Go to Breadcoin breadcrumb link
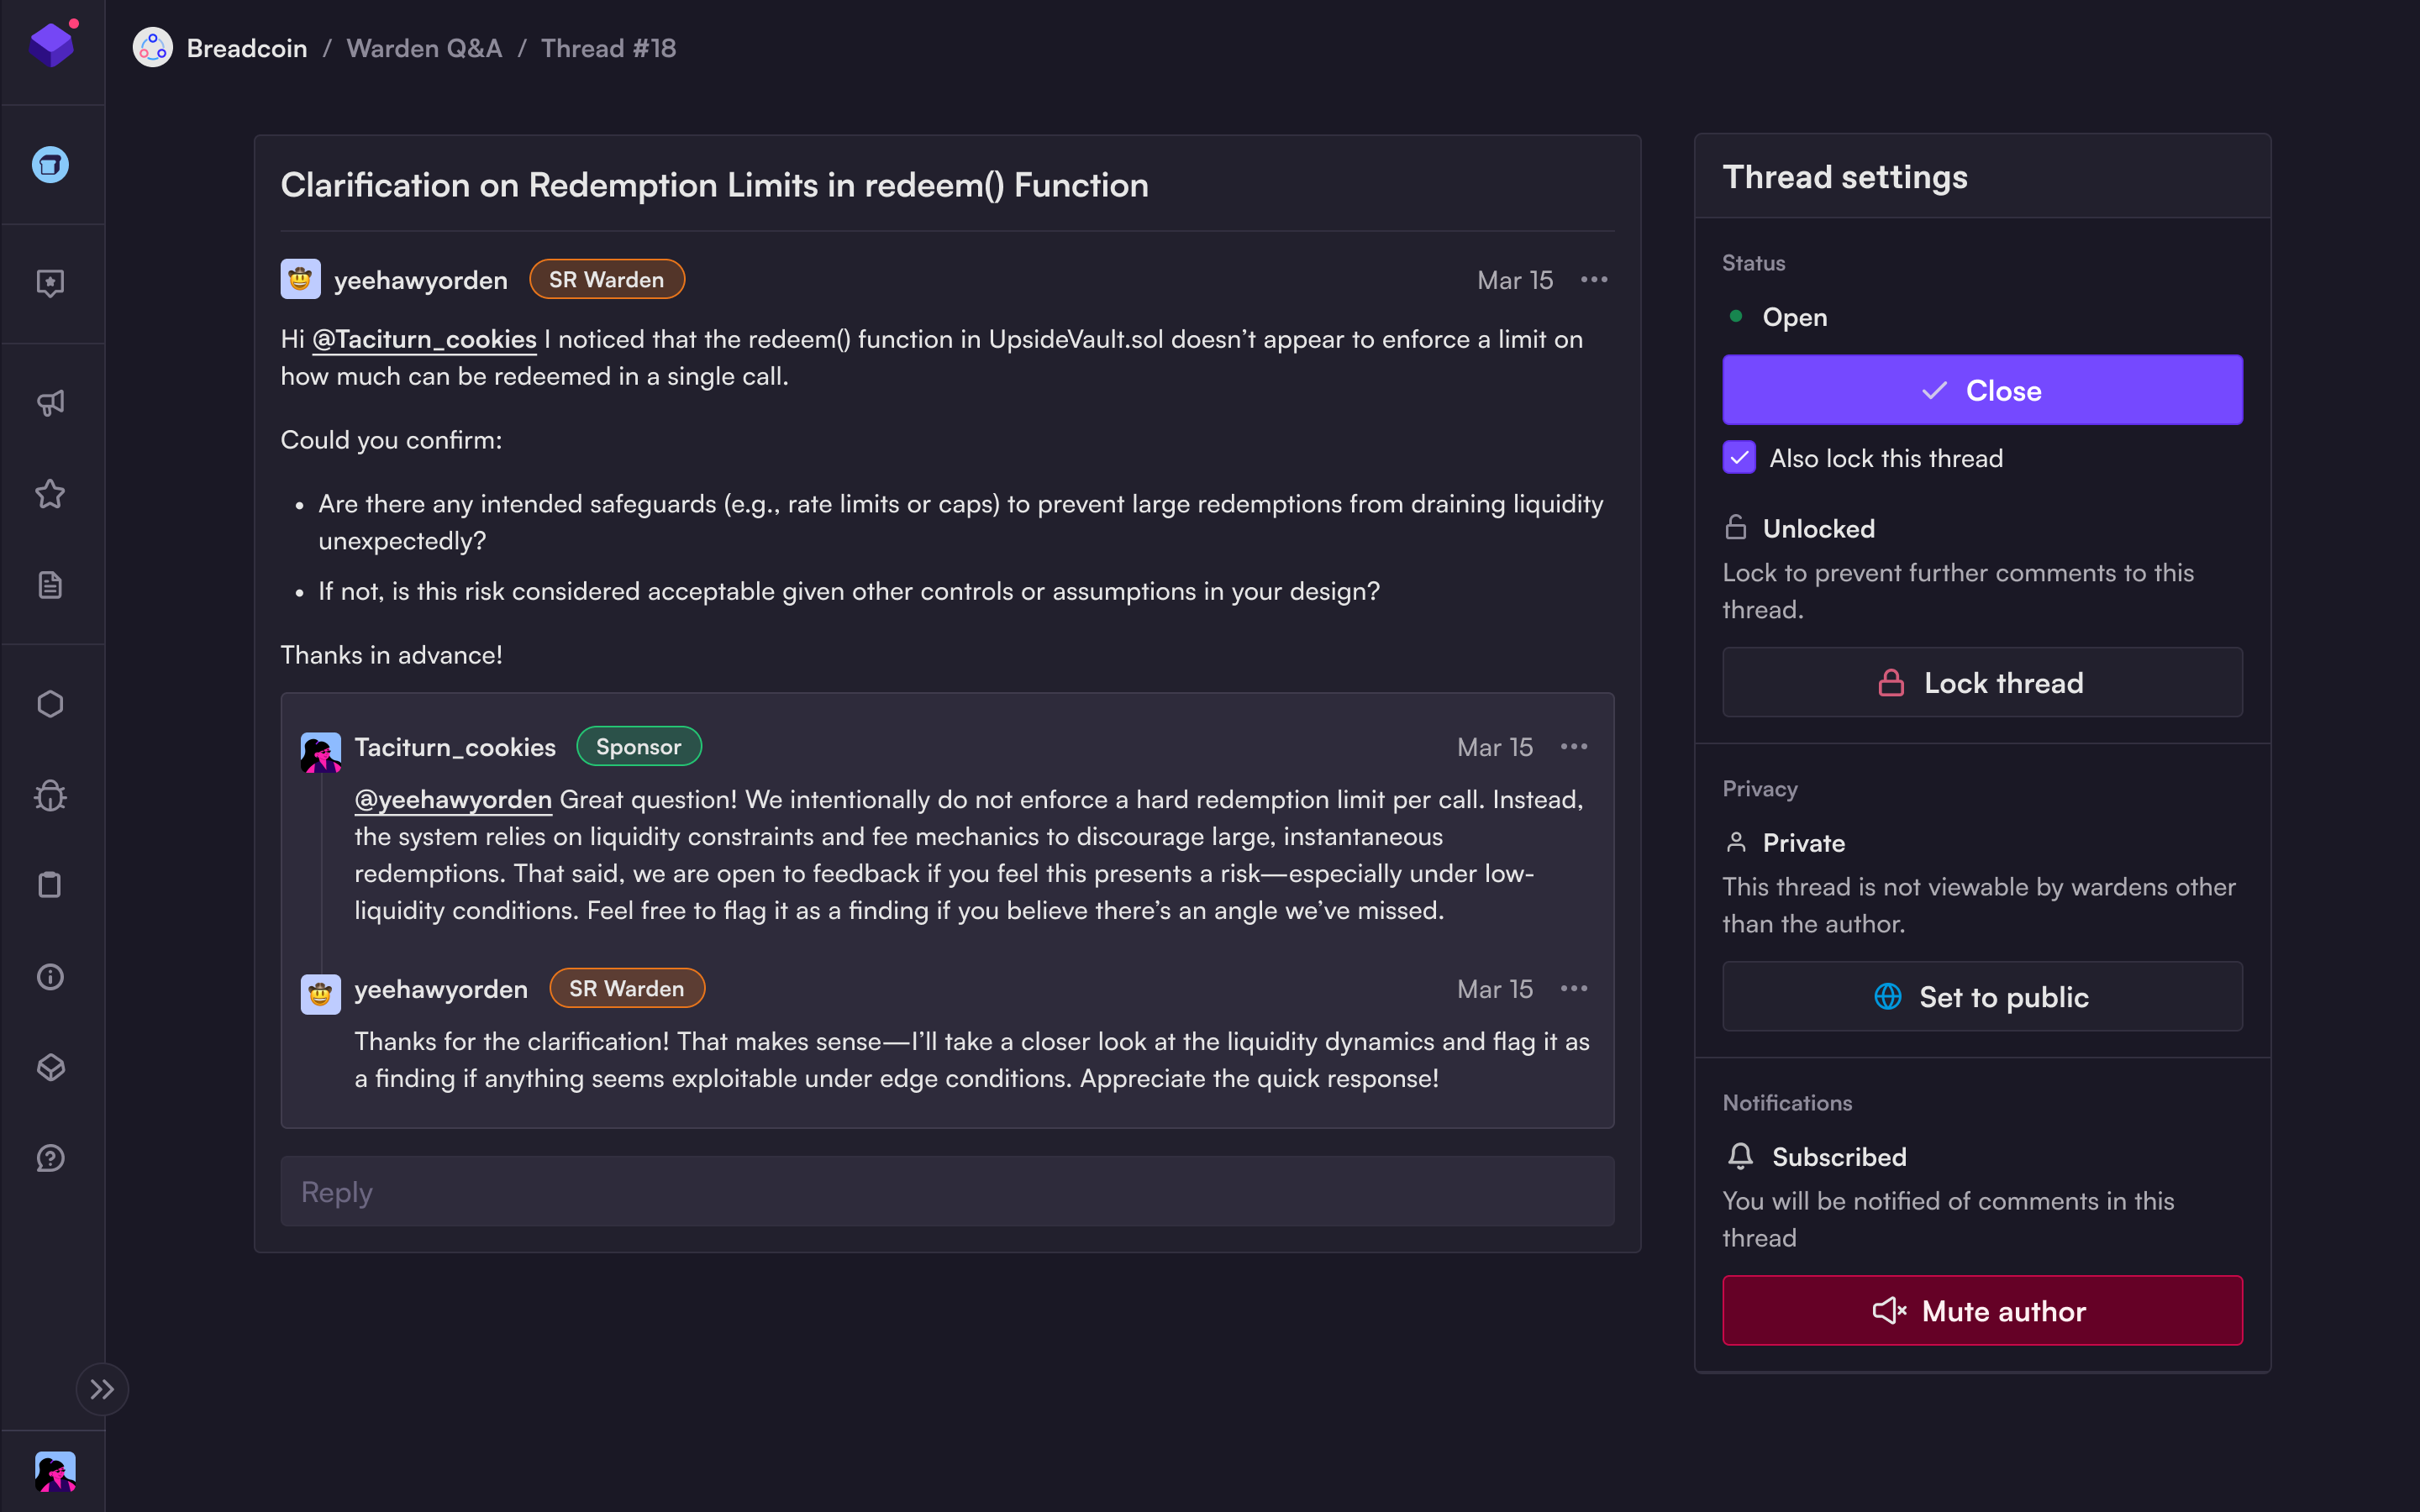 (246, 48)
